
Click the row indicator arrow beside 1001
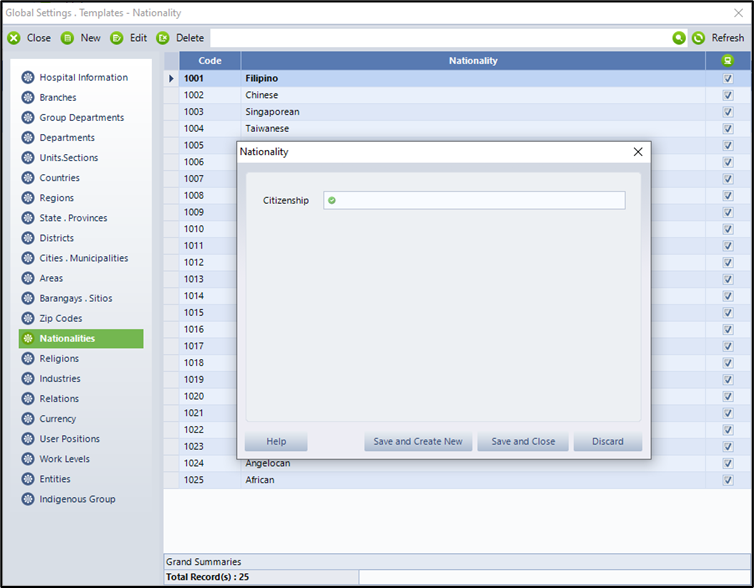coord(171,78)
